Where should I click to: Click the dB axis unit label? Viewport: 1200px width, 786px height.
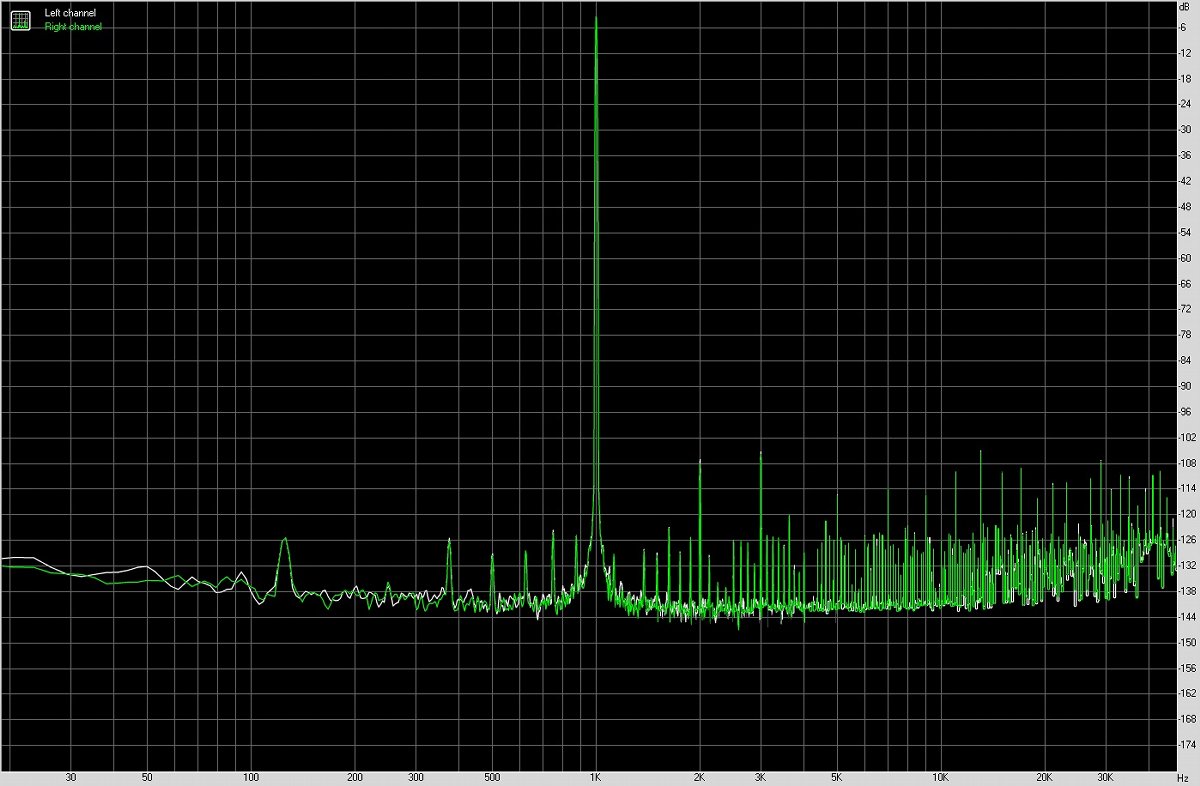click(x=1186, y=8)
